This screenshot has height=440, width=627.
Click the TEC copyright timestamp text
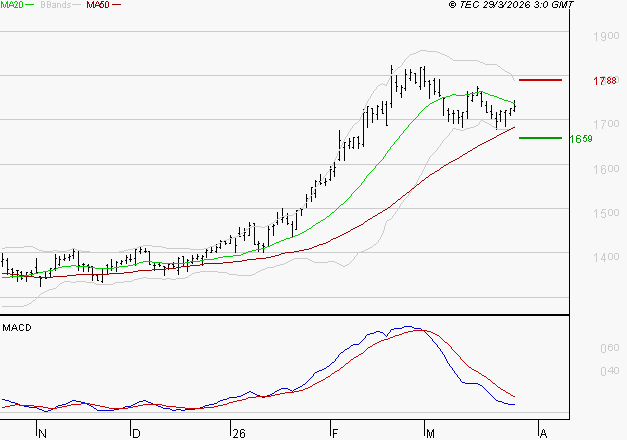tap(511, 5)
